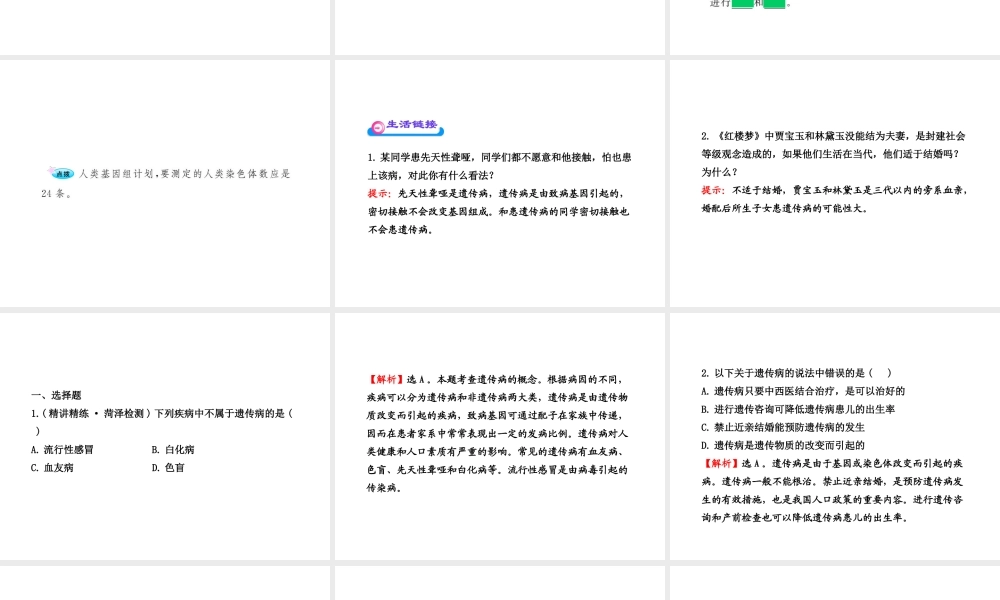The image size is (1000, 600).
Task: Click option 'A. 遗传病只要中西医结合治疗,是可以治好的'
Action: pyautogui.click(x=803, y=391)
